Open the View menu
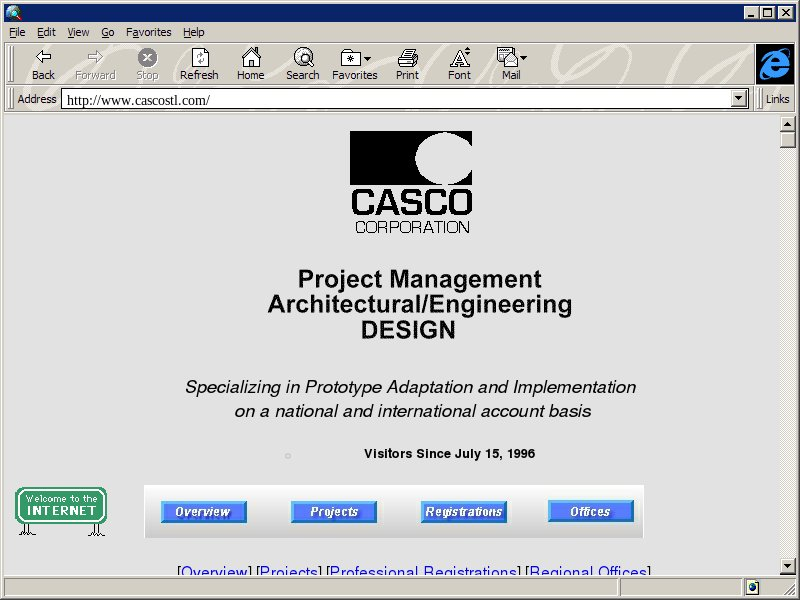800x600 pixels. [78, 32]
